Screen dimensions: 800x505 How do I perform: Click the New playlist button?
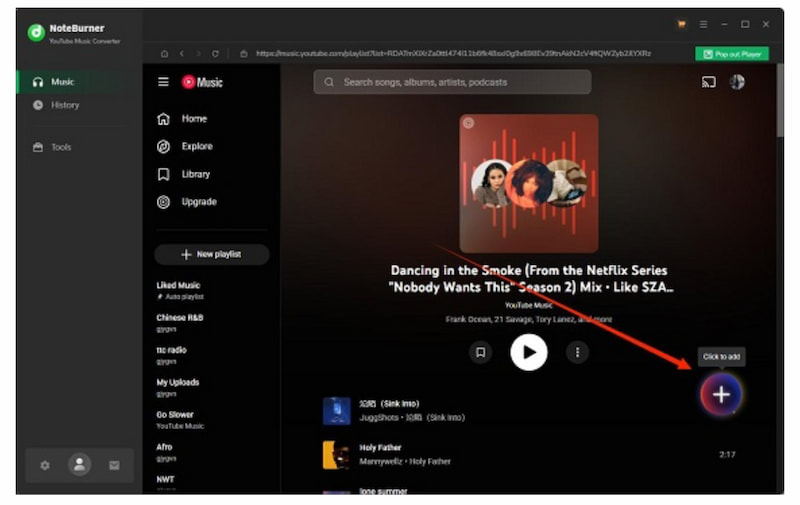click(211, 255)
